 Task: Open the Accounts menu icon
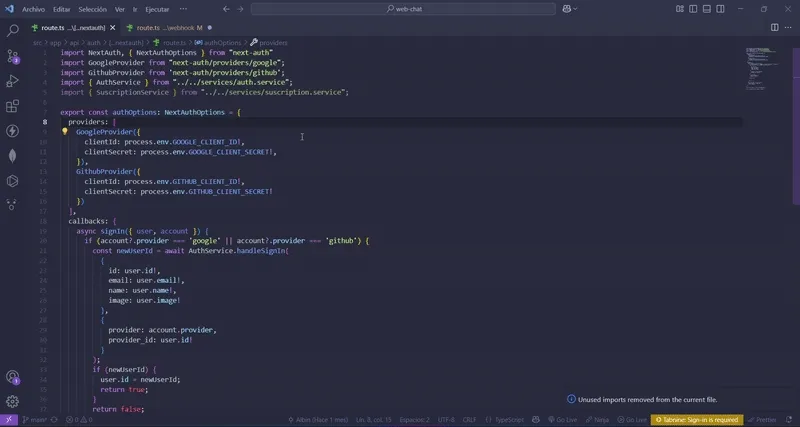12,377
